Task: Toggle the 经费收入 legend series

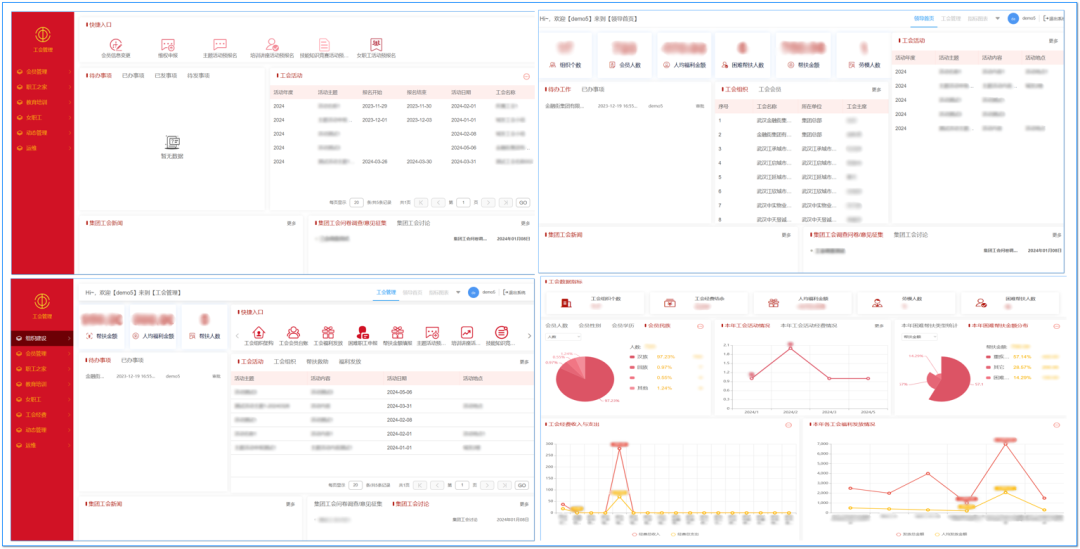Action: 644,533
